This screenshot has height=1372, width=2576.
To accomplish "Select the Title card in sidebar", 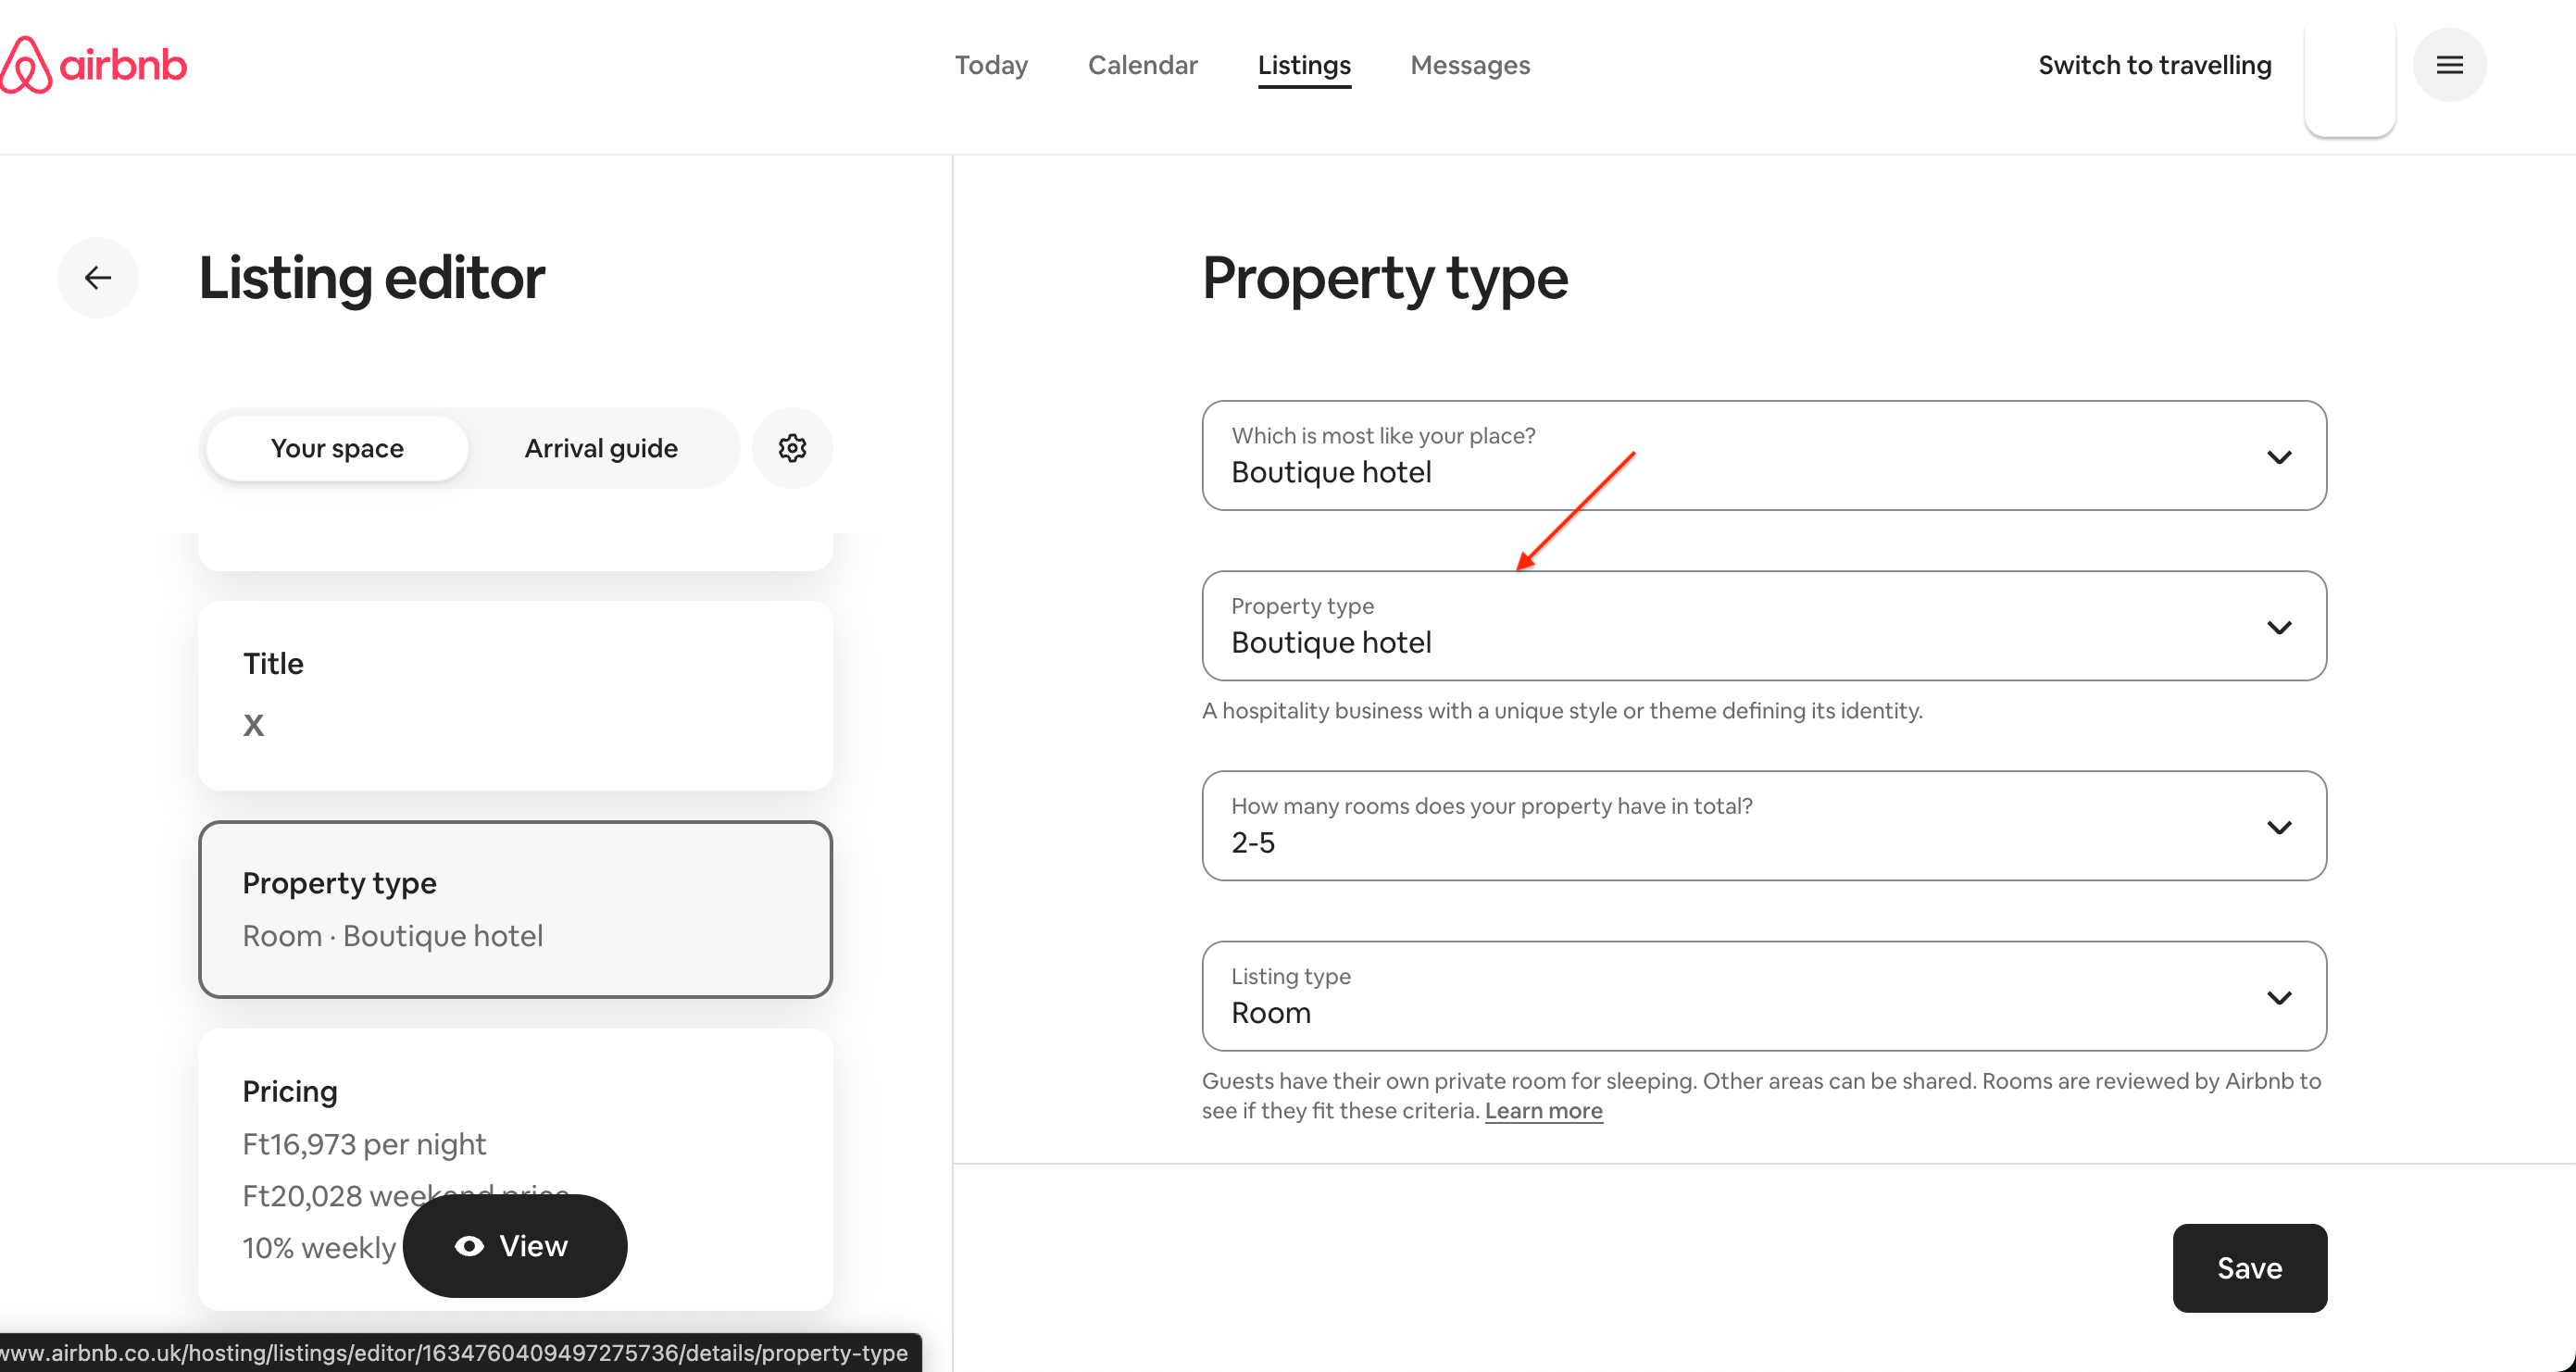I will tap(515, 695).
